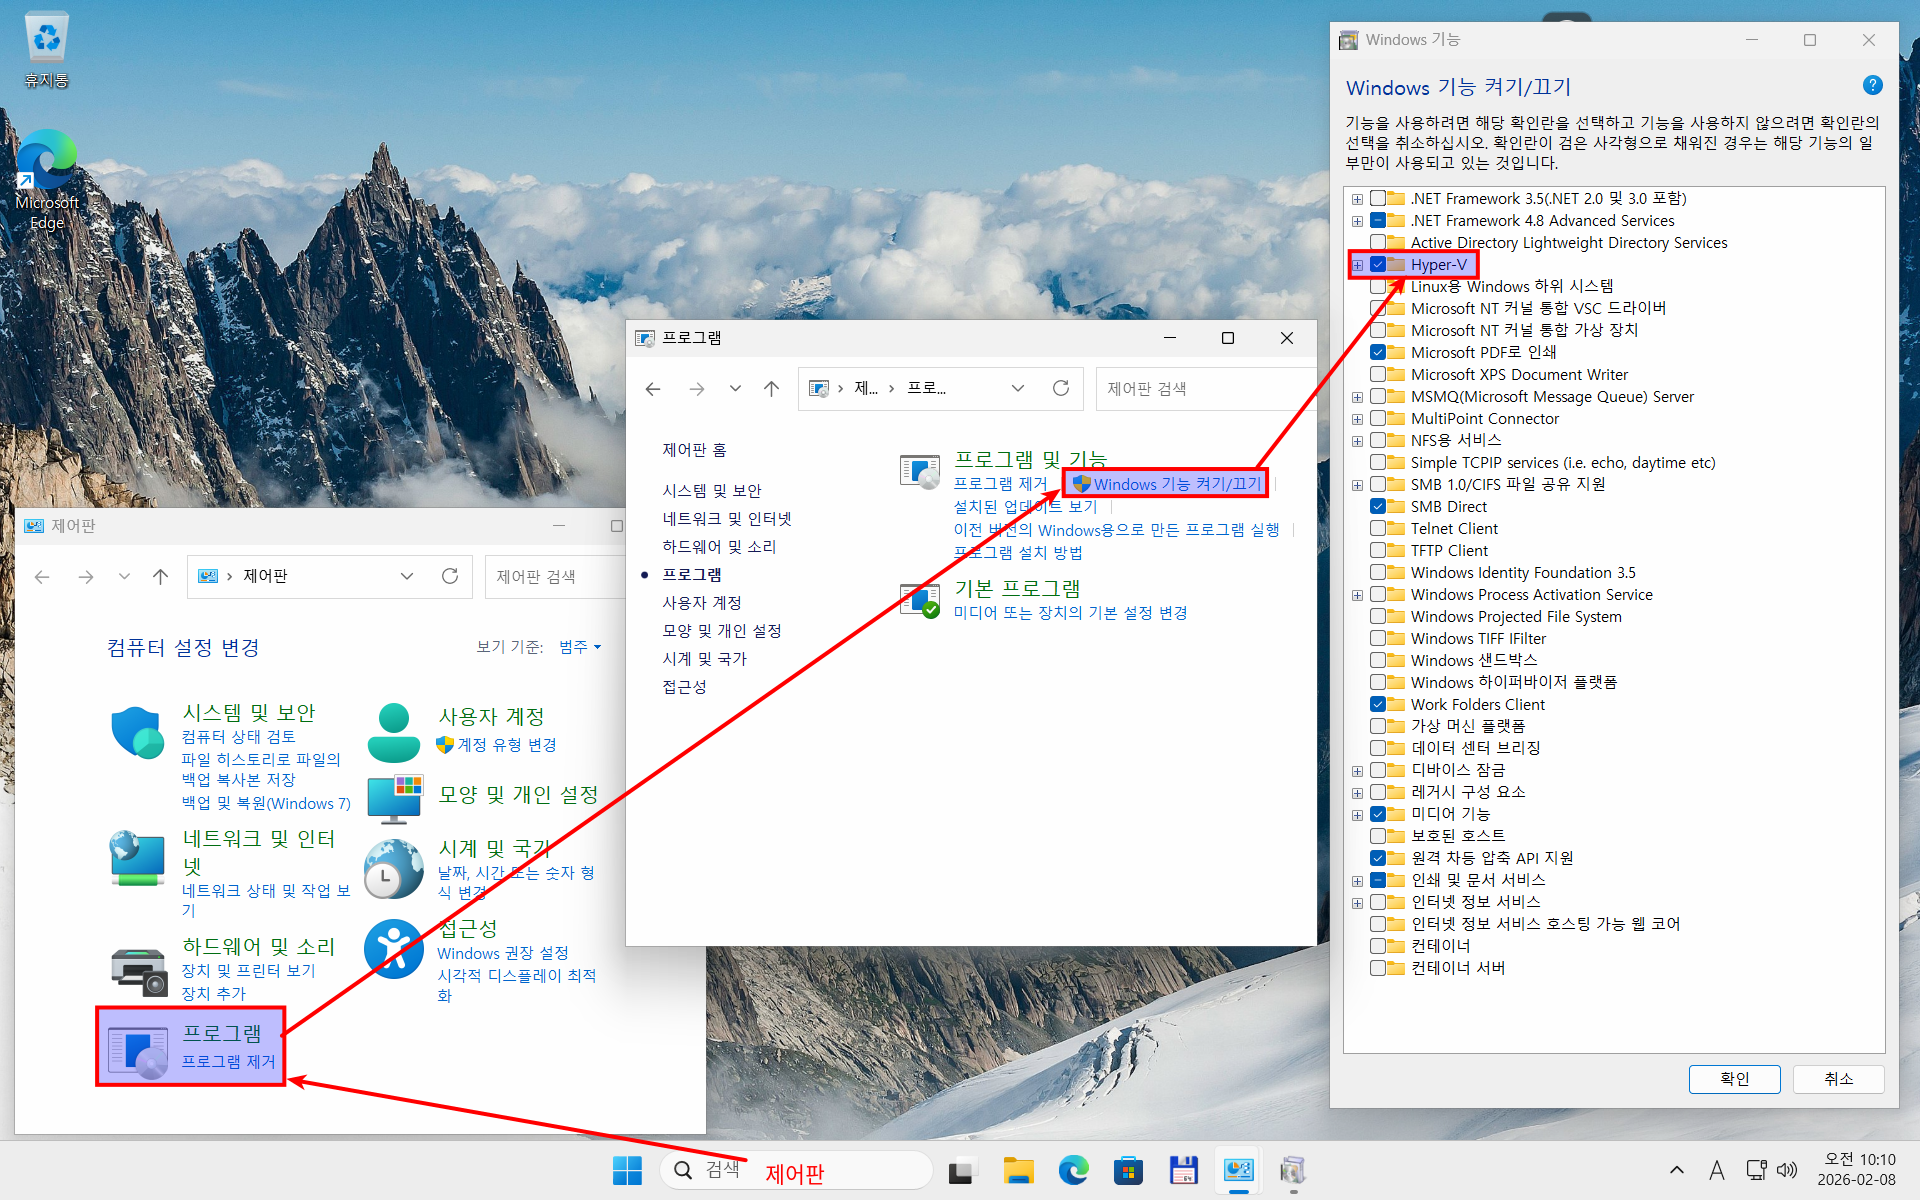Uncheck SMB Direct checkbox

[x=1378, y=506]
